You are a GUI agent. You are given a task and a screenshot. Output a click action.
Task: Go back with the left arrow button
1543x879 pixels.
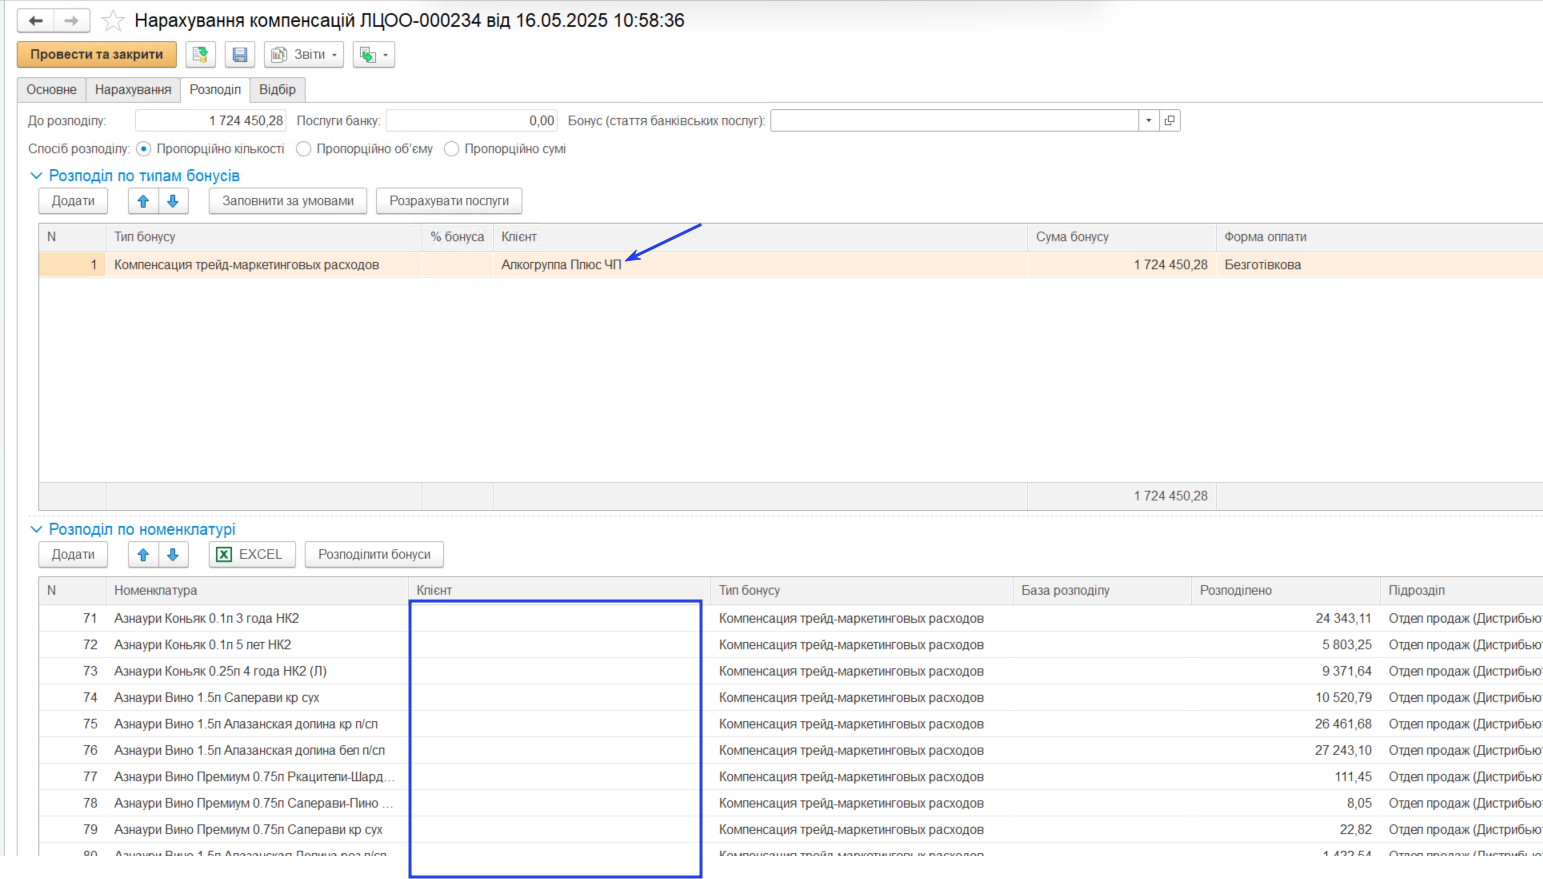pos(35,20)
